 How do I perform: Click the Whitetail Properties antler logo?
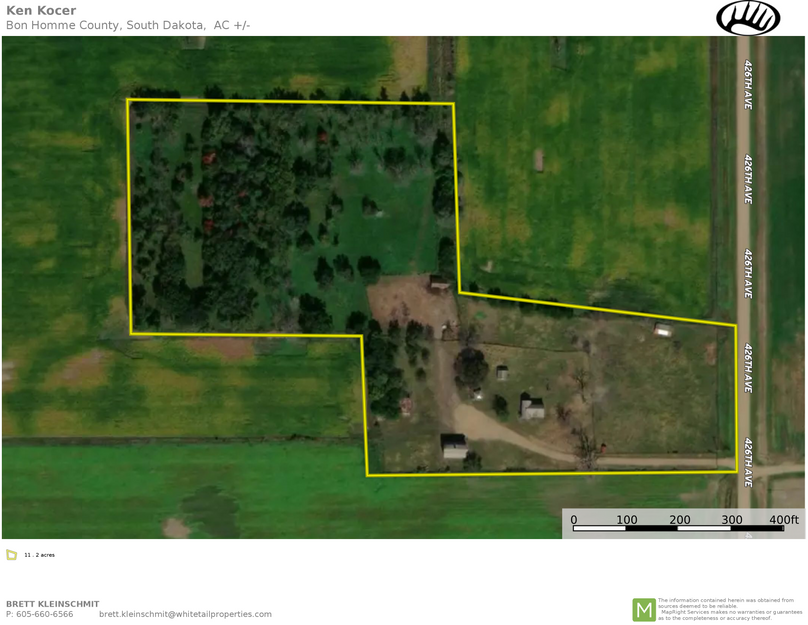pos(749,18)
